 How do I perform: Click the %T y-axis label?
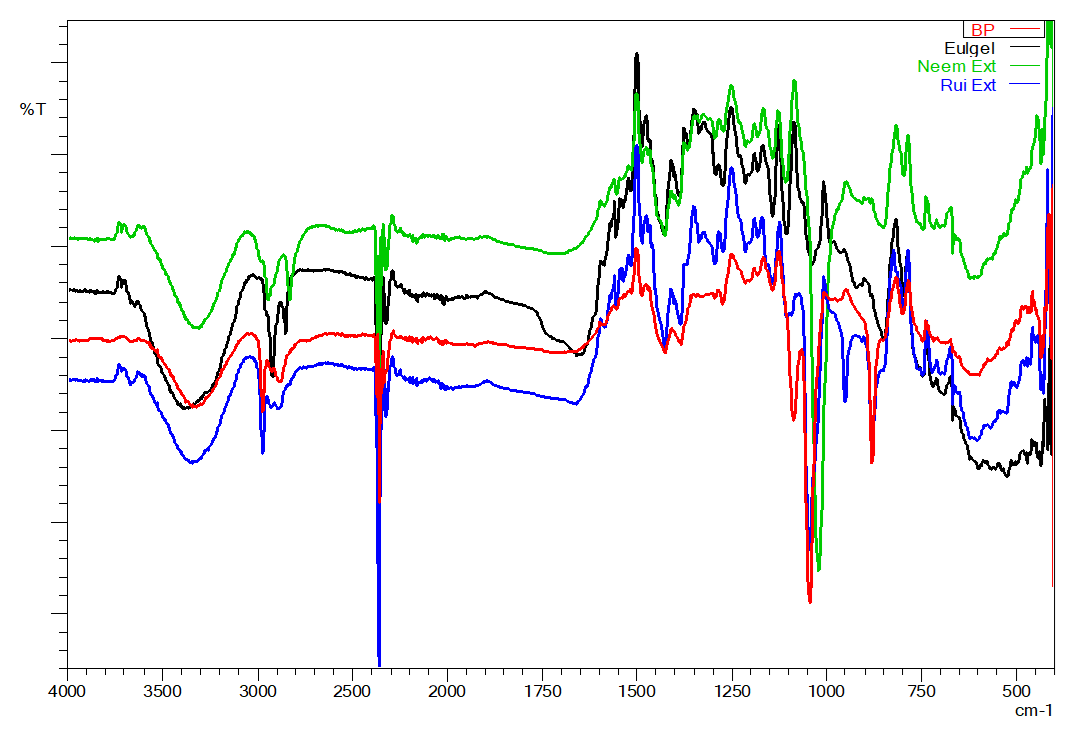pyautogui.click(x=33, y=109)
